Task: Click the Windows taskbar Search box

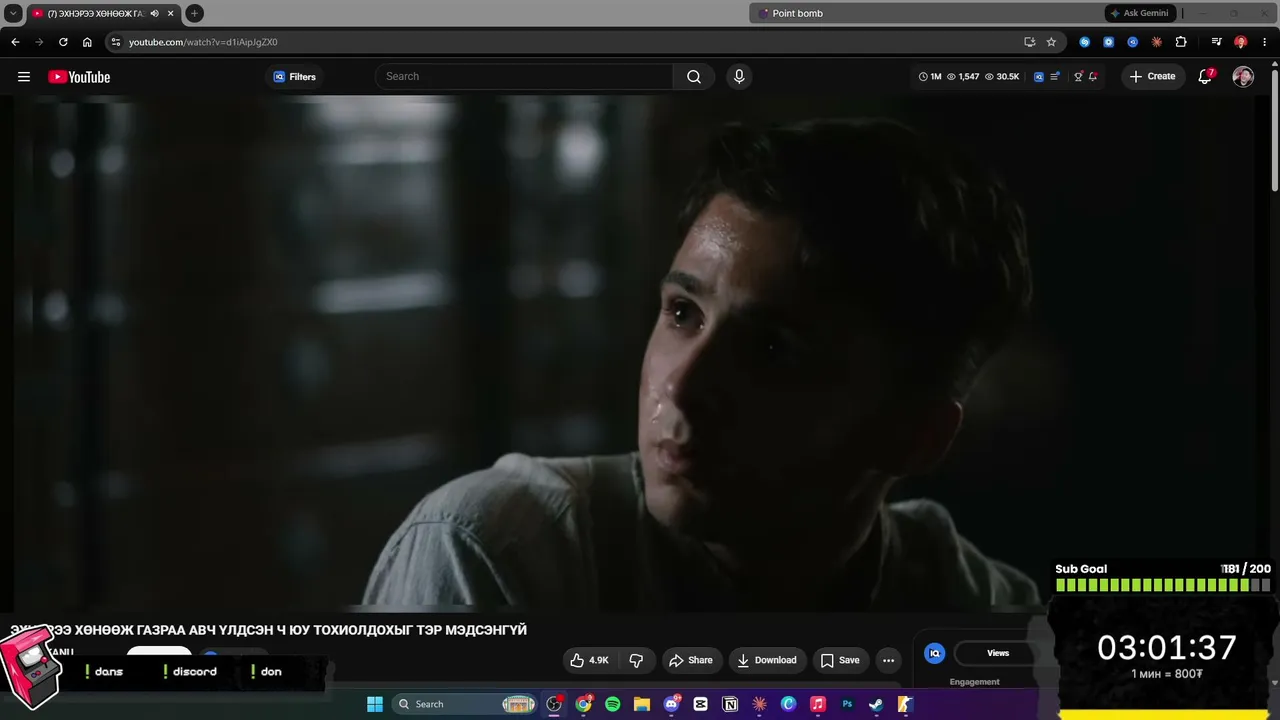Action: point(466,704)
